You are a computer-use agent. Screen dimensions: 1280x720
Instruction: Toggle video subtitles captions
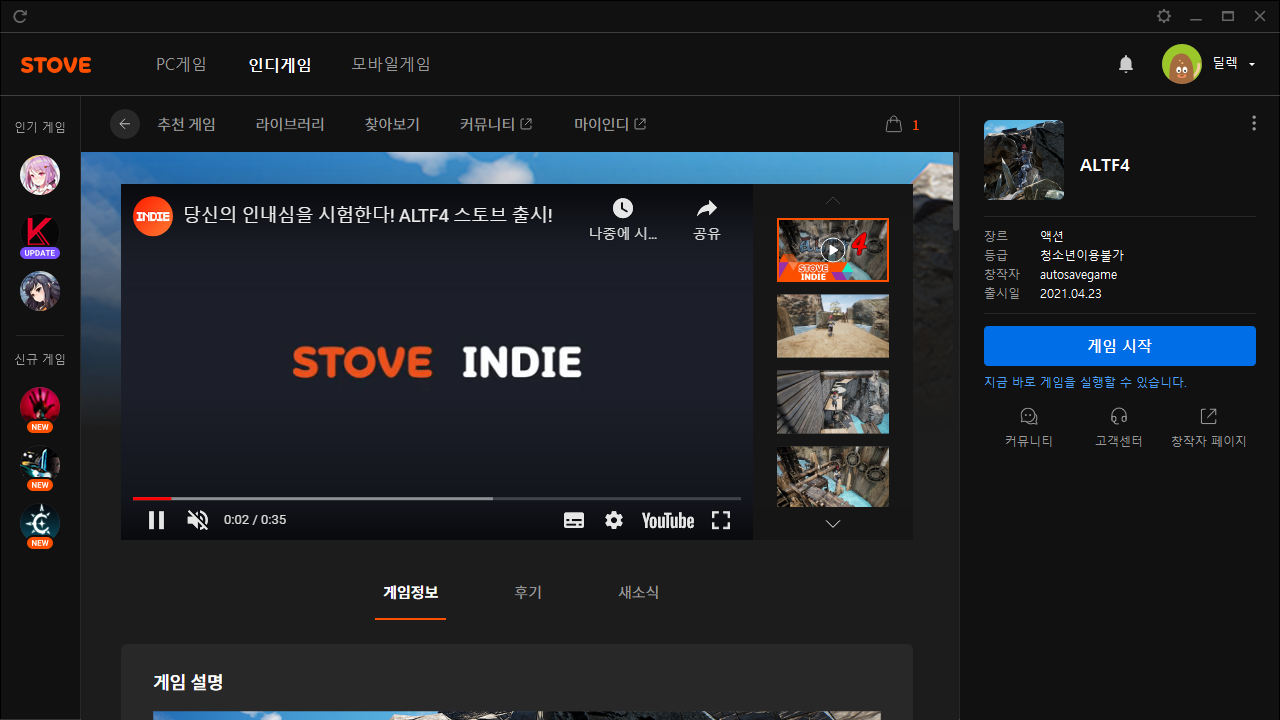(574, 520)
